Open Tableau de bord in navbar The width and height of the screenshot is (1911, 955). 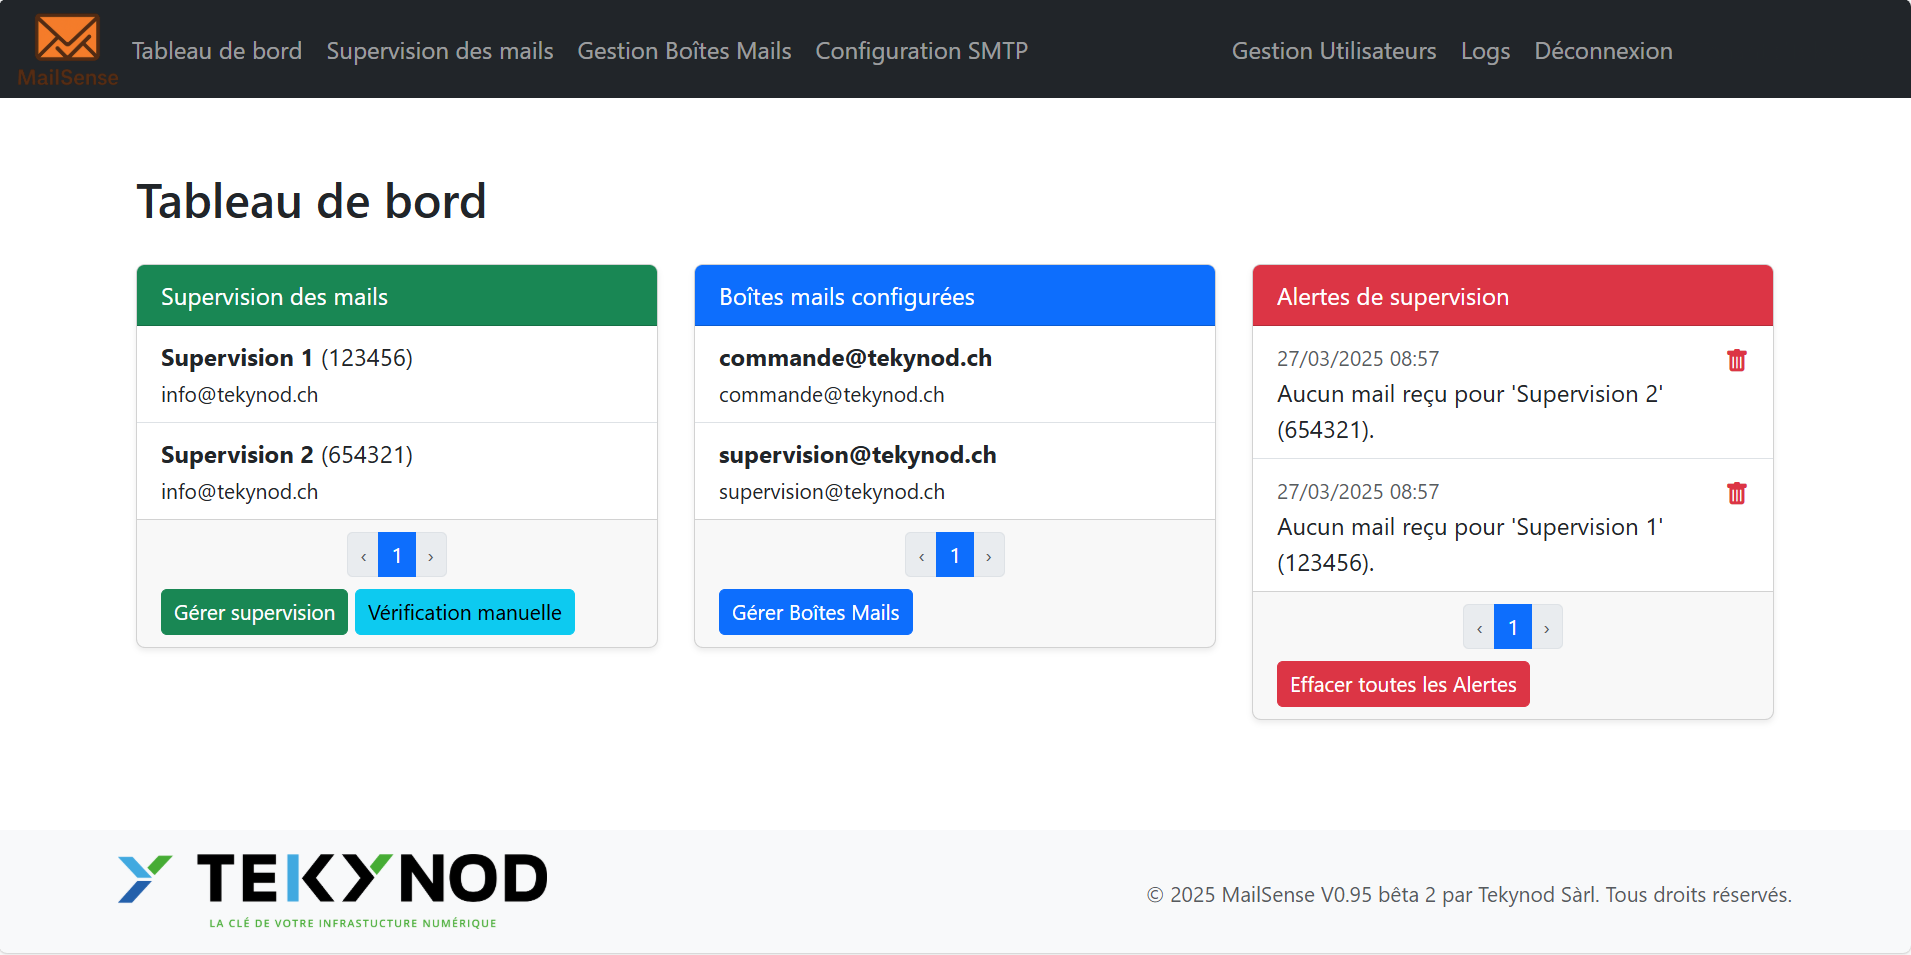click(217, 51)
